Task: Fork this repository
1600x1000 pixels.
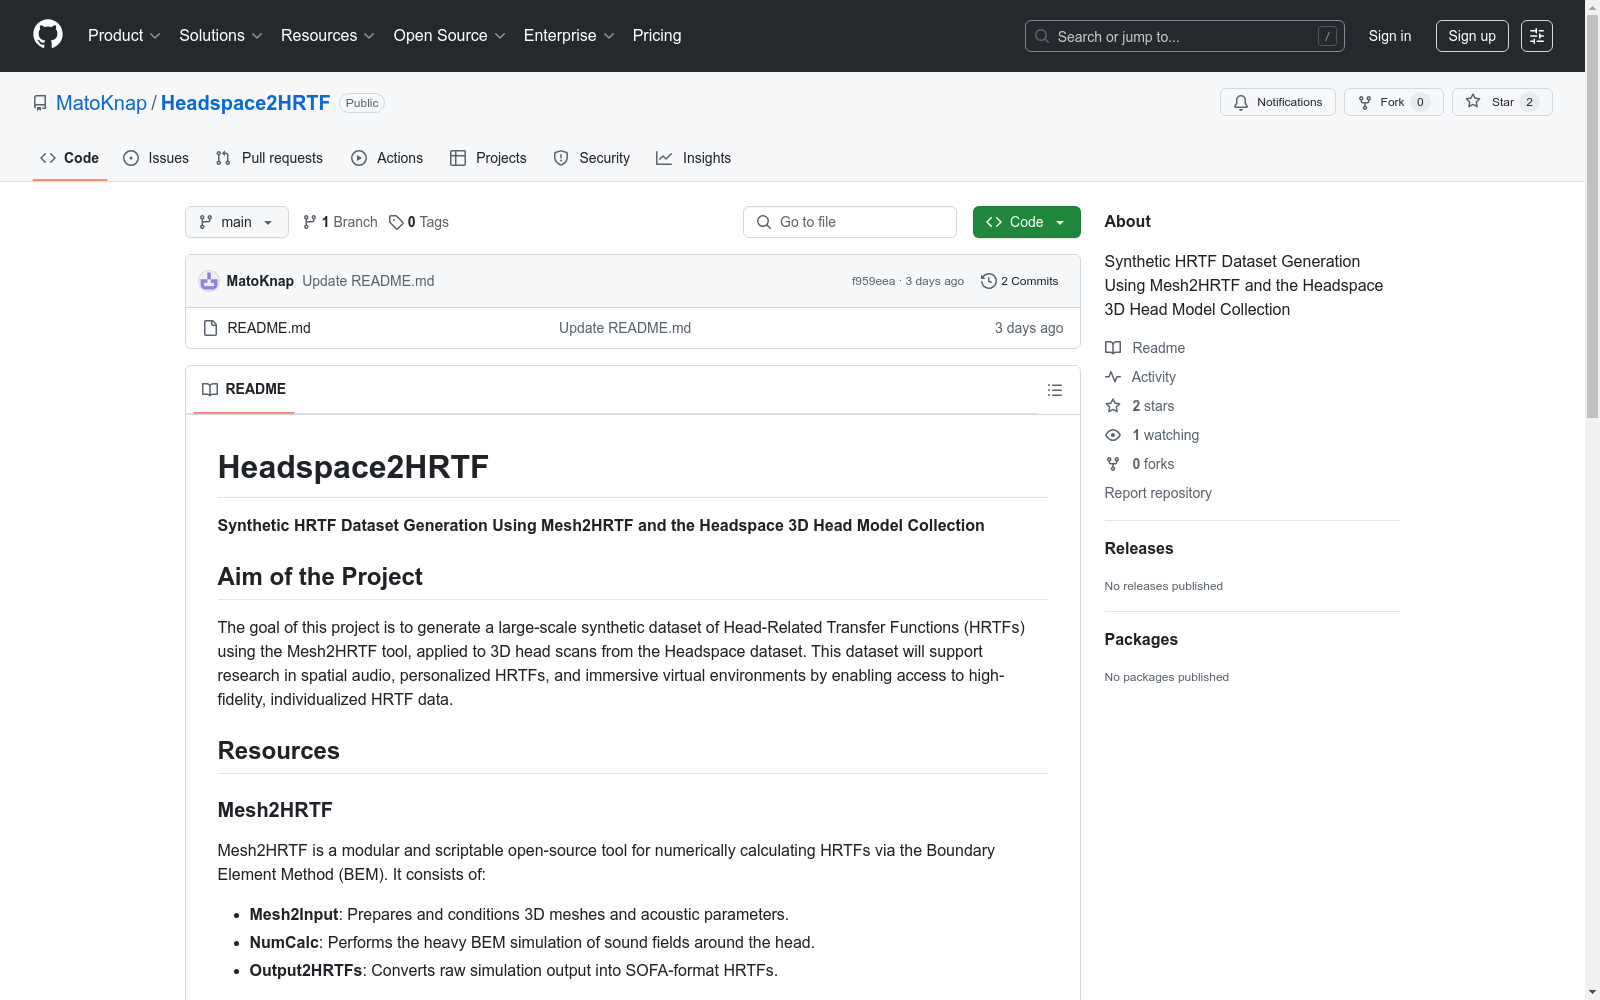Action: point(1394,102)
